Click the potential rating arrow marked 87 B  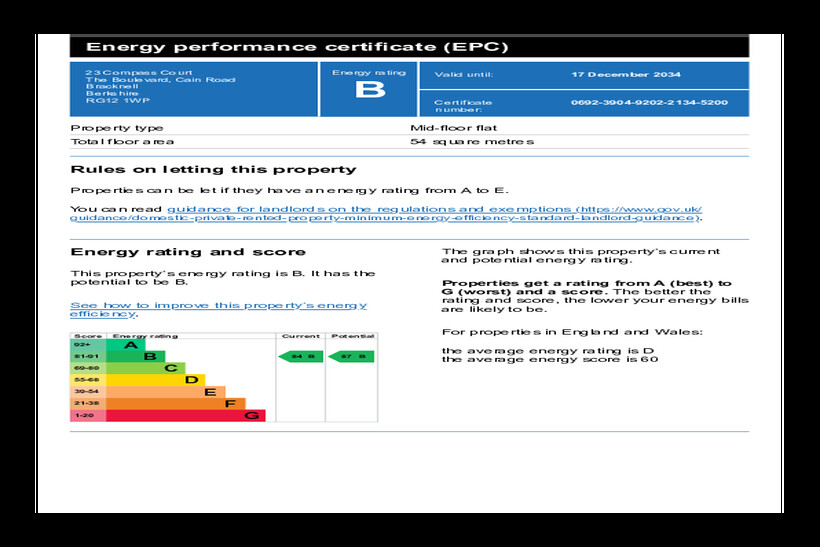351,356
